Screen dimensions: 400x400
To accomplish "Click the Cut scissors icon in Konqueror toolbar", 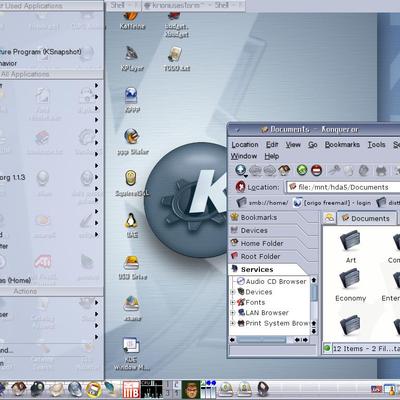I will 334,170.
